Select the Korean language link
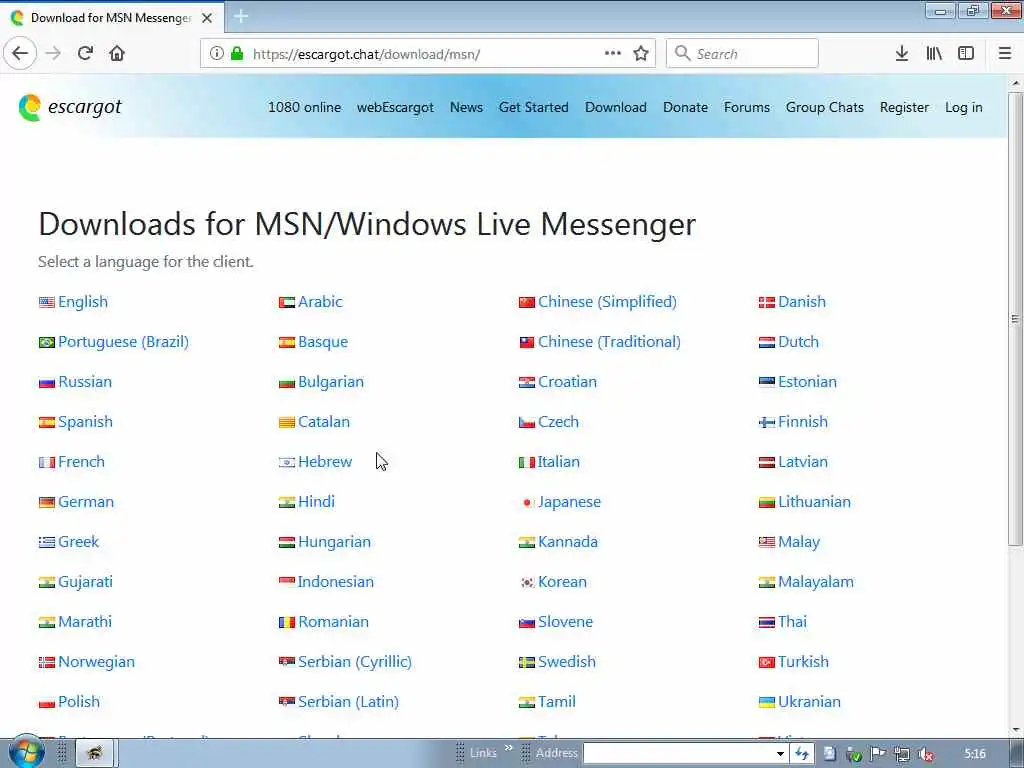1024x768 pixels. point(562,582)
